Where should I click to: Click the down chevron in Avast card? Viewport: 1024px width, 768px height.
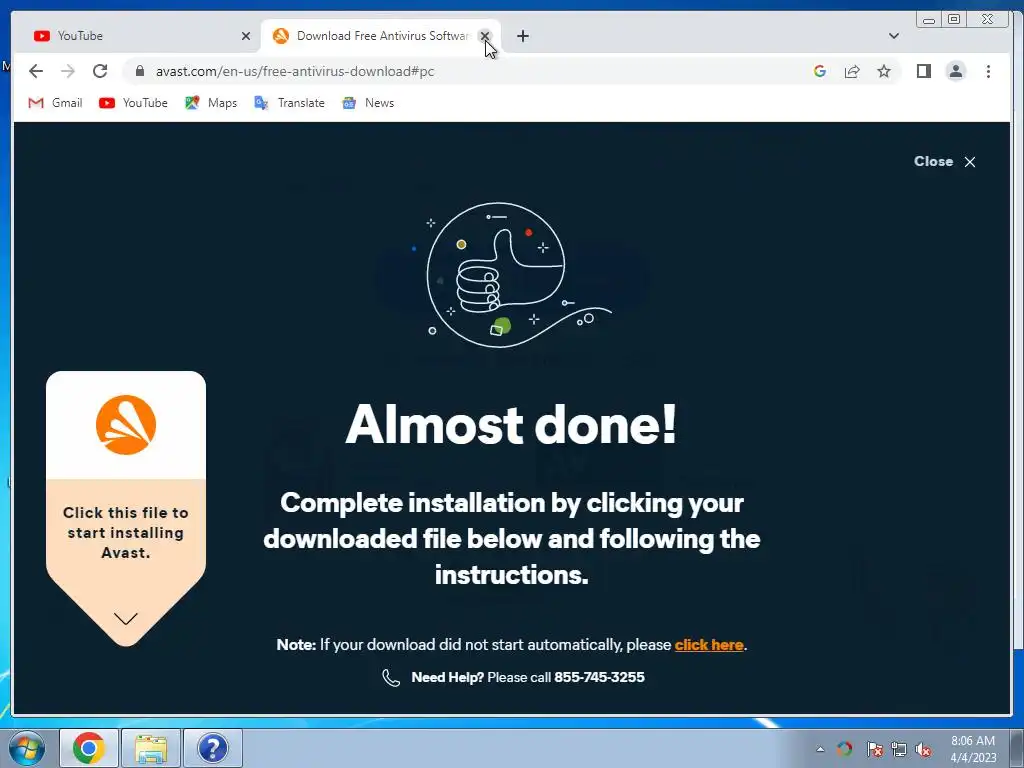[x=125, y=618]
